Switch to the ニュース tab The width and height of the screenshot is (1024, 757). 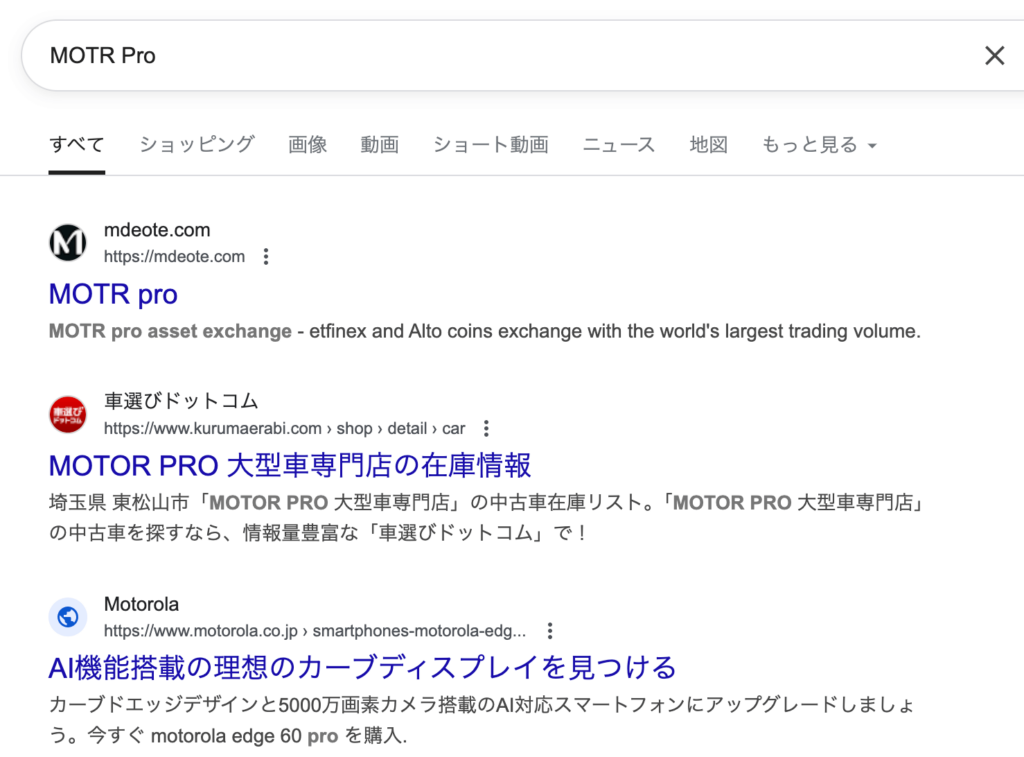coord(618,144)
